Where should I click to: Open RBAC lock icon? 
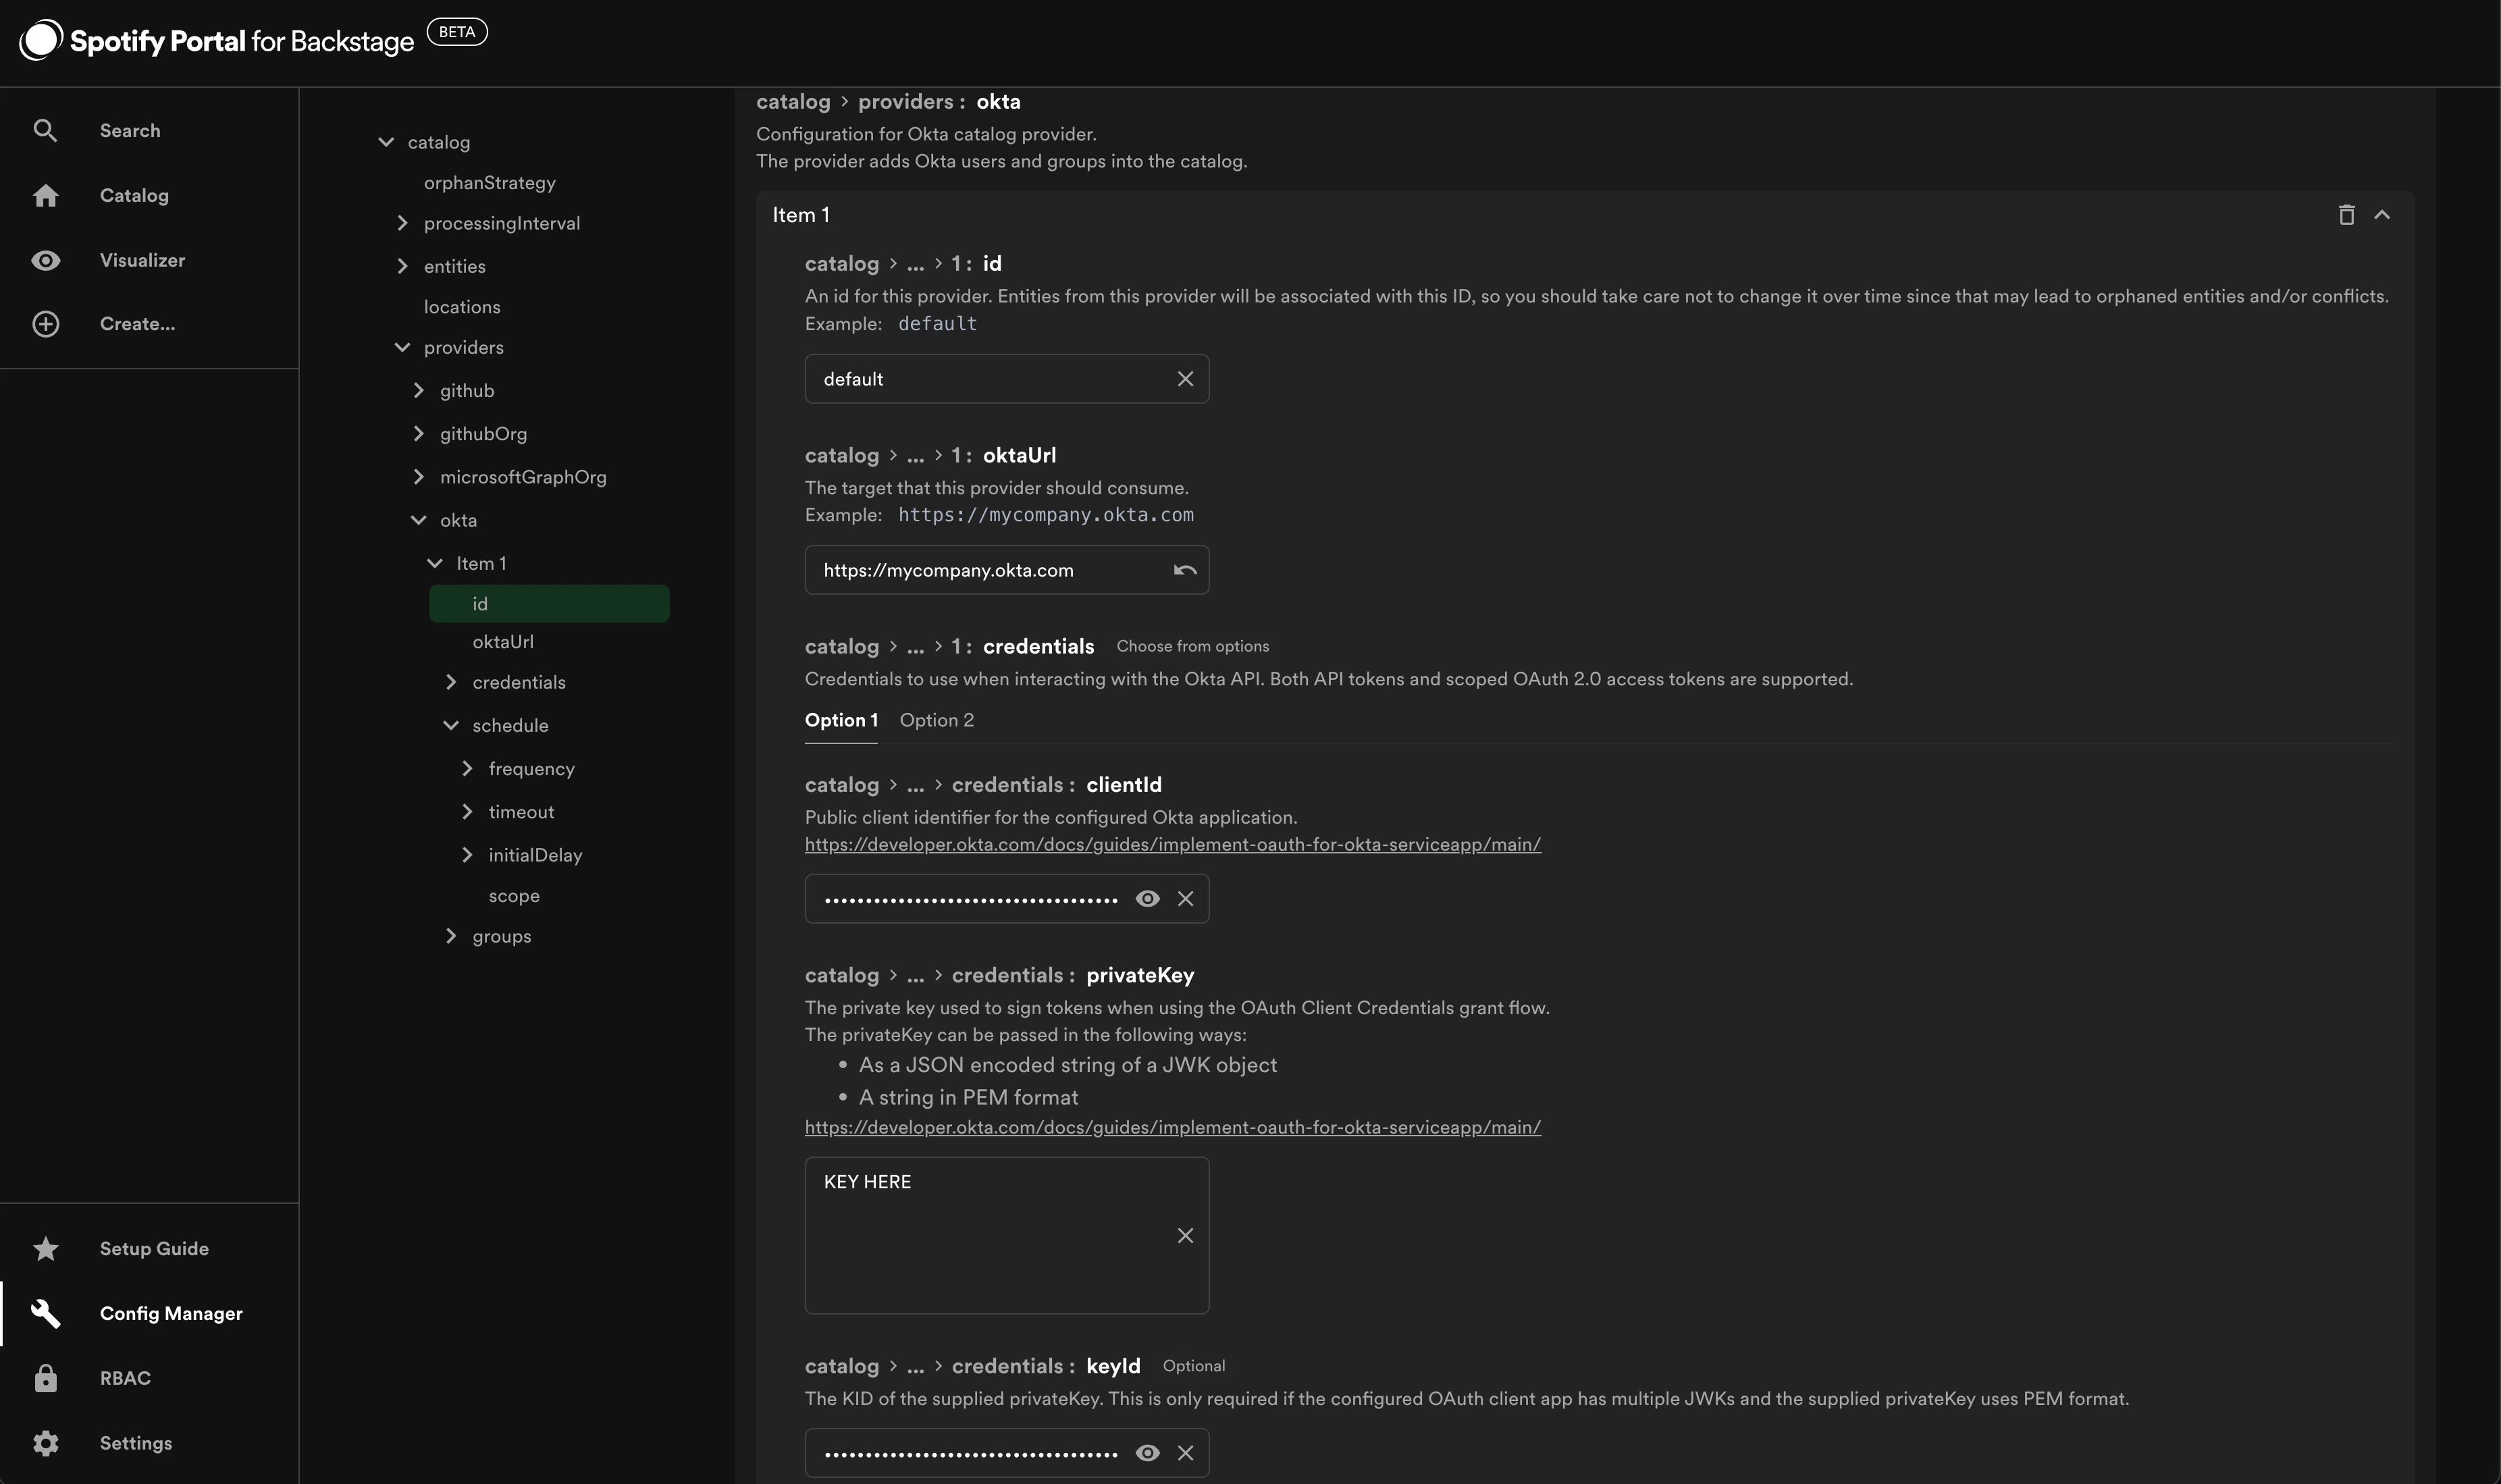click(45, 1378)
